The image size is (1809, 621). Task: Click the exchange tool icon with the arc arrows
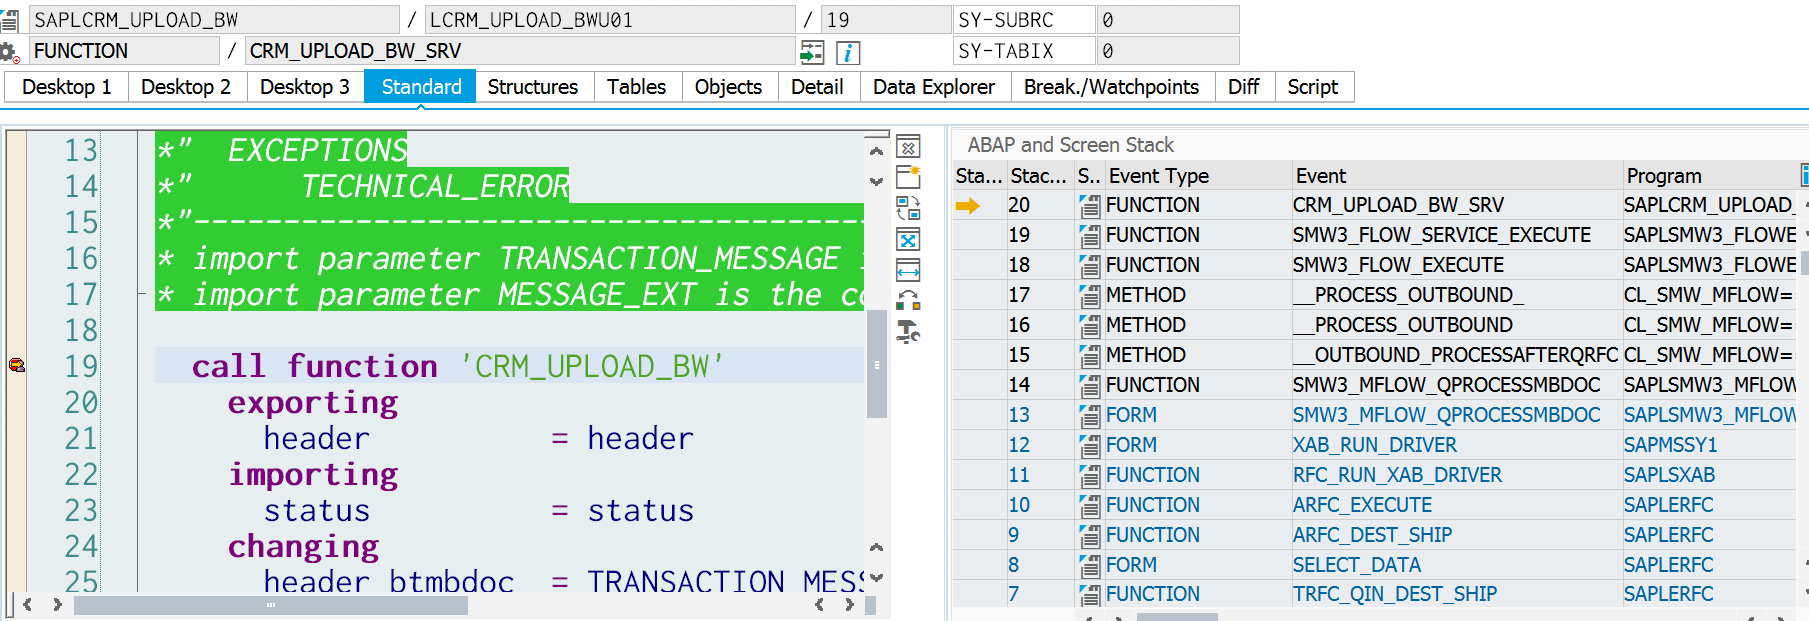click(x=908, y=300)
